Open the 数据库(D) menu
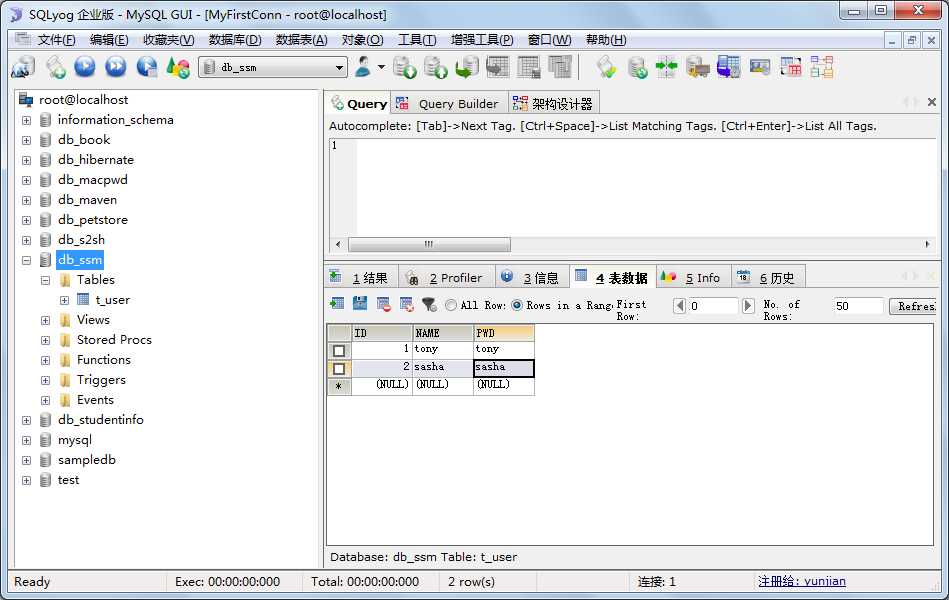 [235, 40]
